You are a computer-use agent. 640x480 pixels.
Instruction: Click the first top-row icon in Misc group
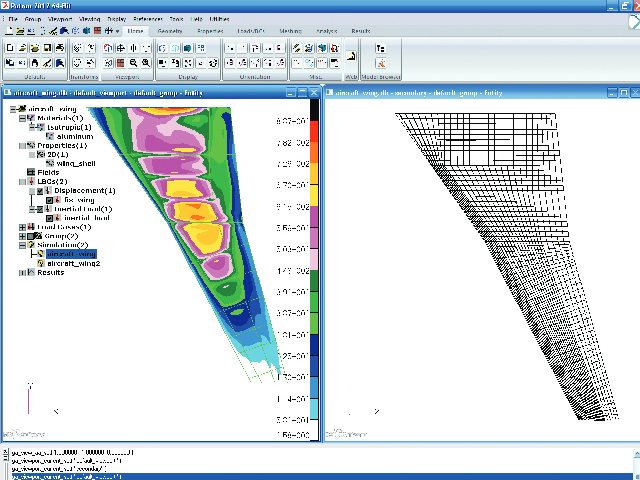297,48
